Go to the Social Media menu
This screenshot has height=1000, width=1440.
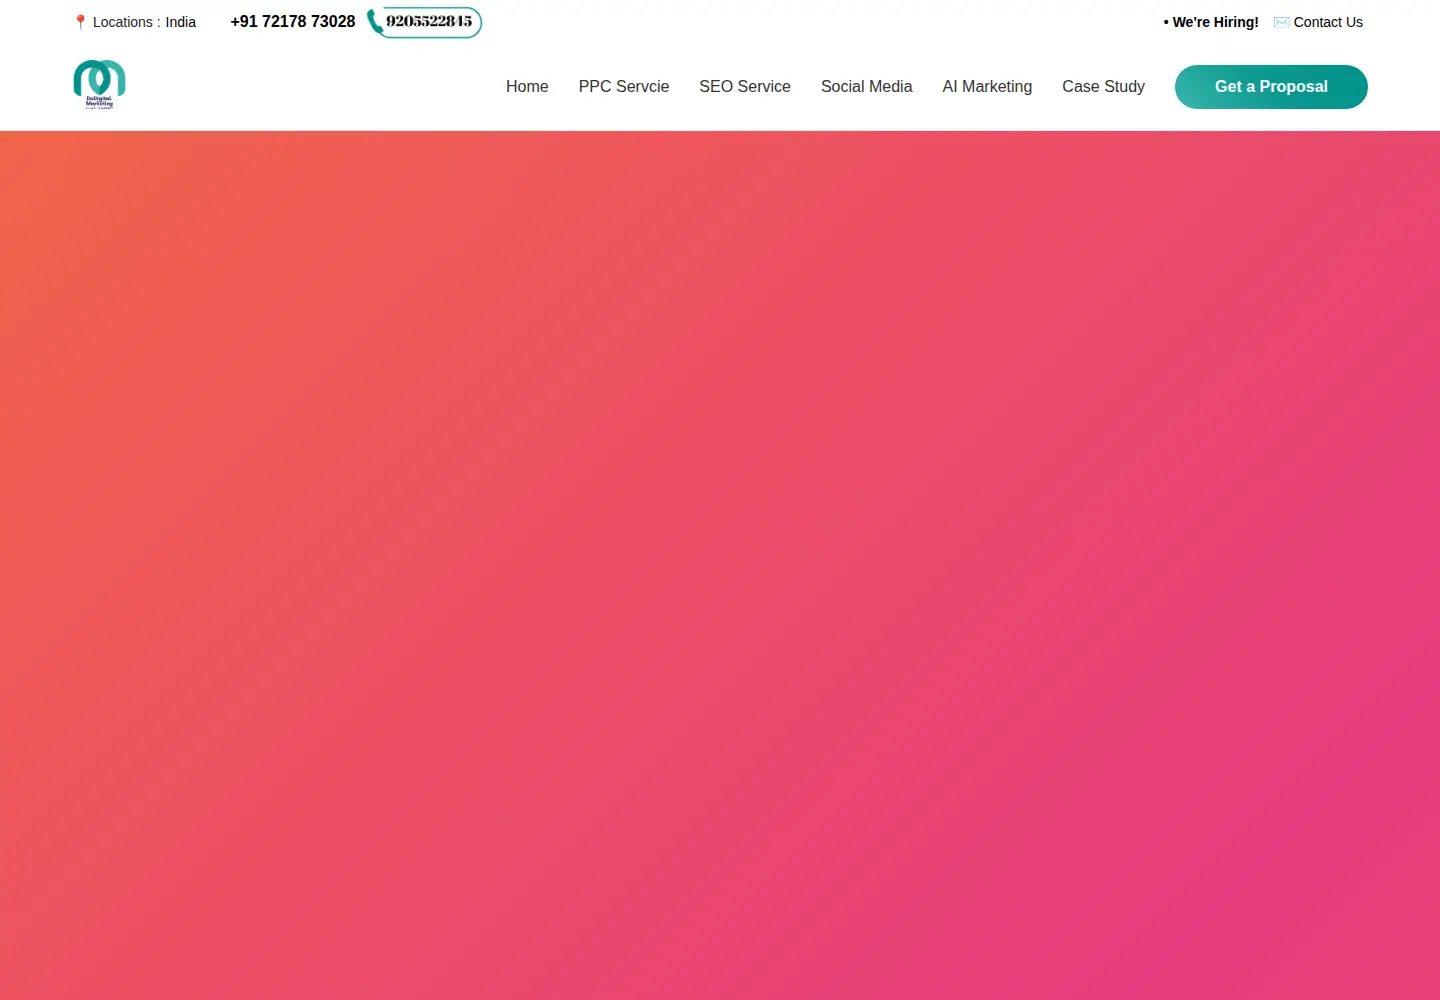click(x=867, y=87)
